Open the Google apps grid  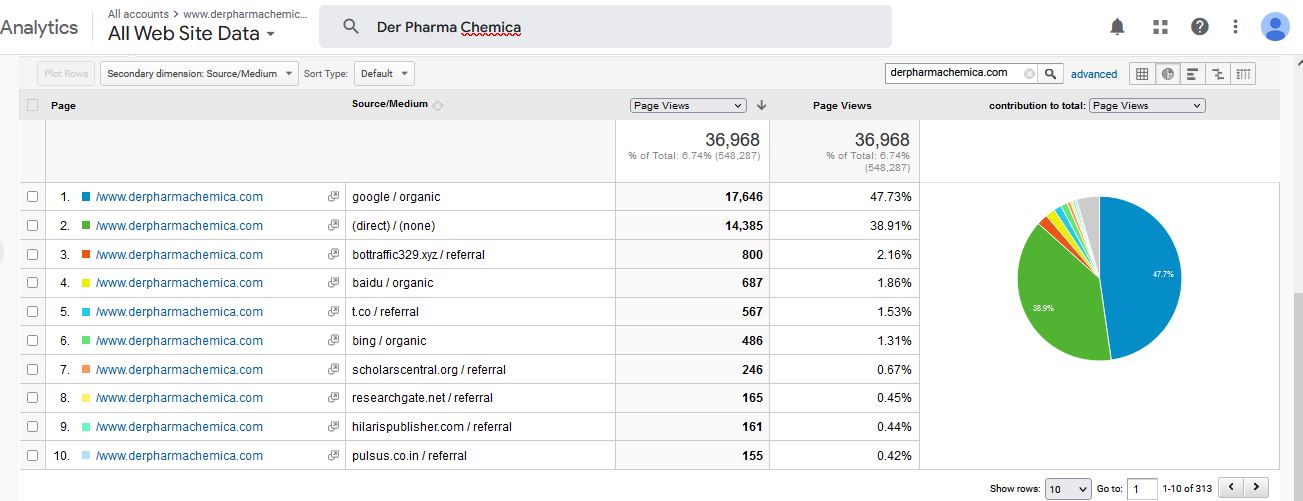point(1160,27)
